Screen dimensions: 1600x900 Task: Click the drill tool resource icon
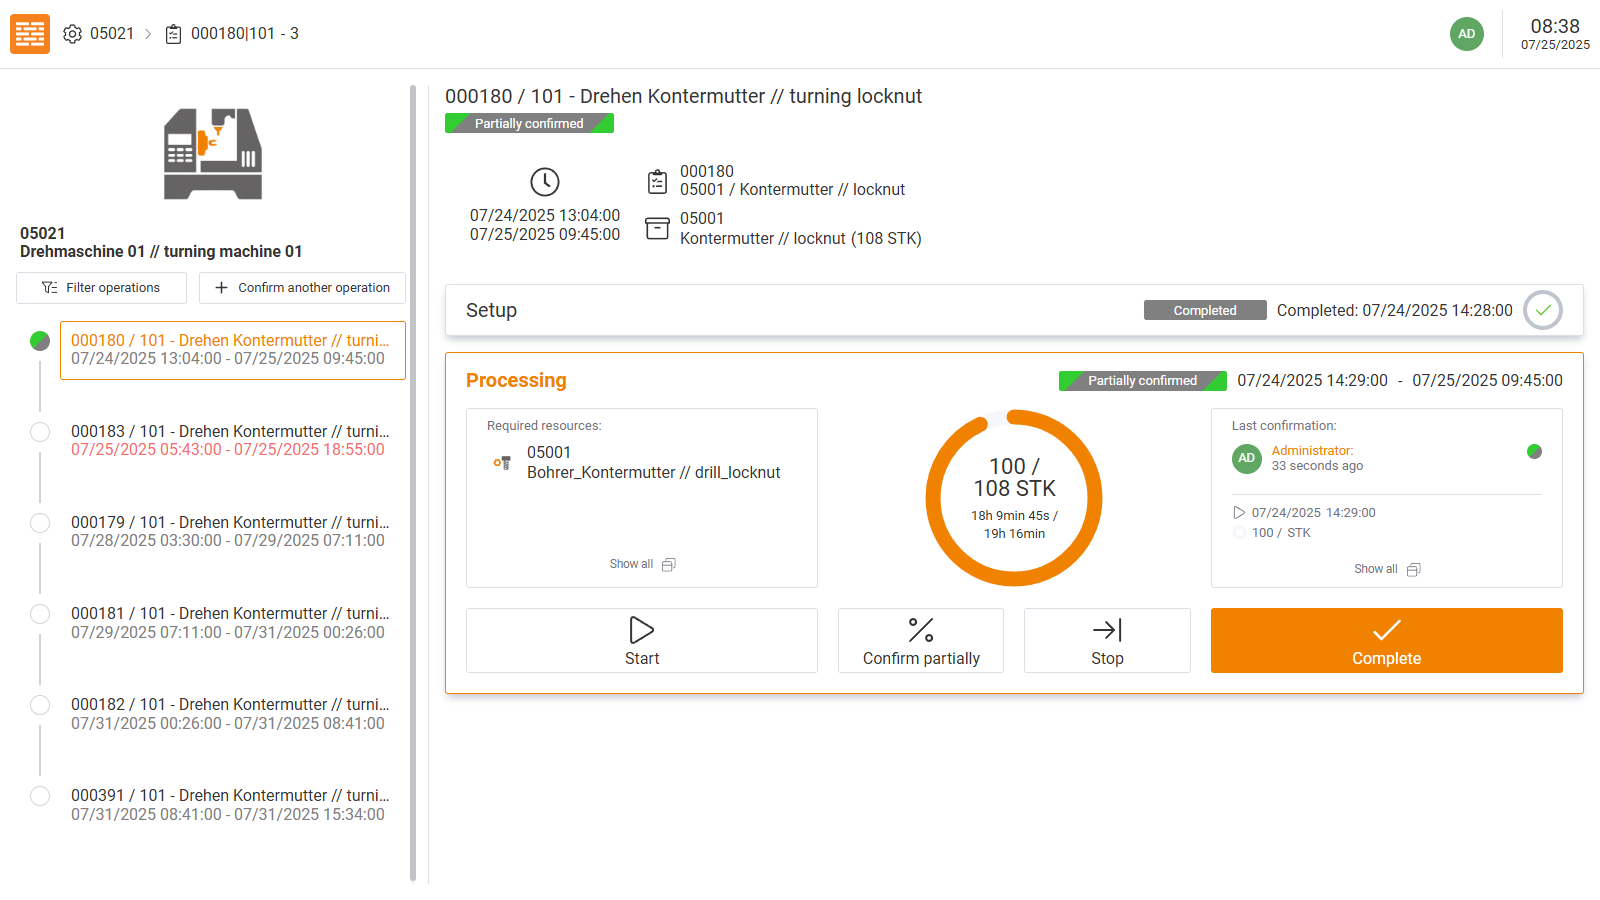[502, 463]
